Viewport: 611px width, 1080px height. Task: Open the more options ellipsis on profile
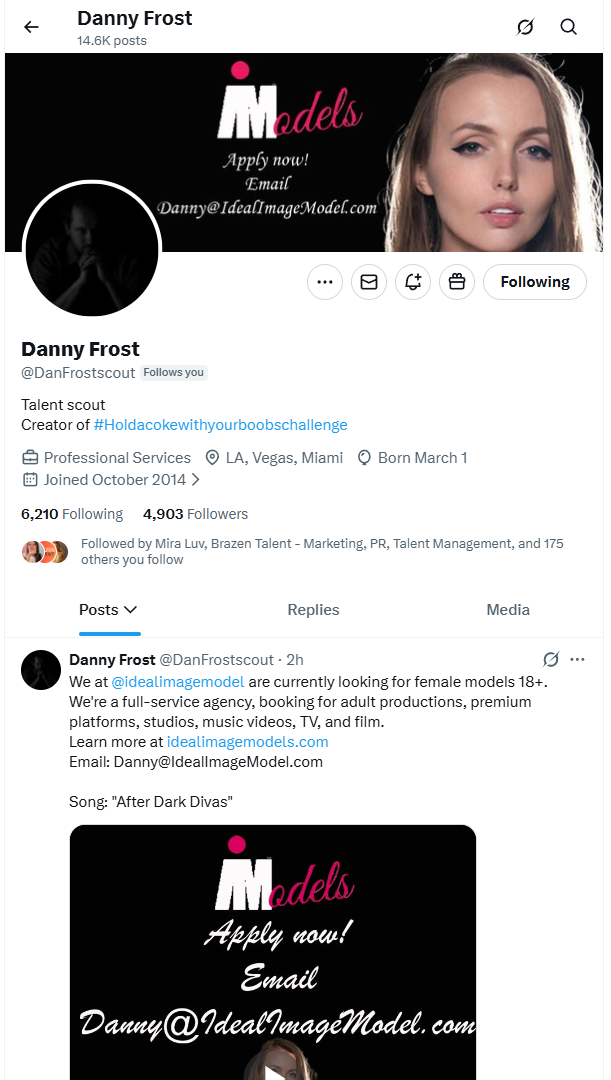(325, 283)
